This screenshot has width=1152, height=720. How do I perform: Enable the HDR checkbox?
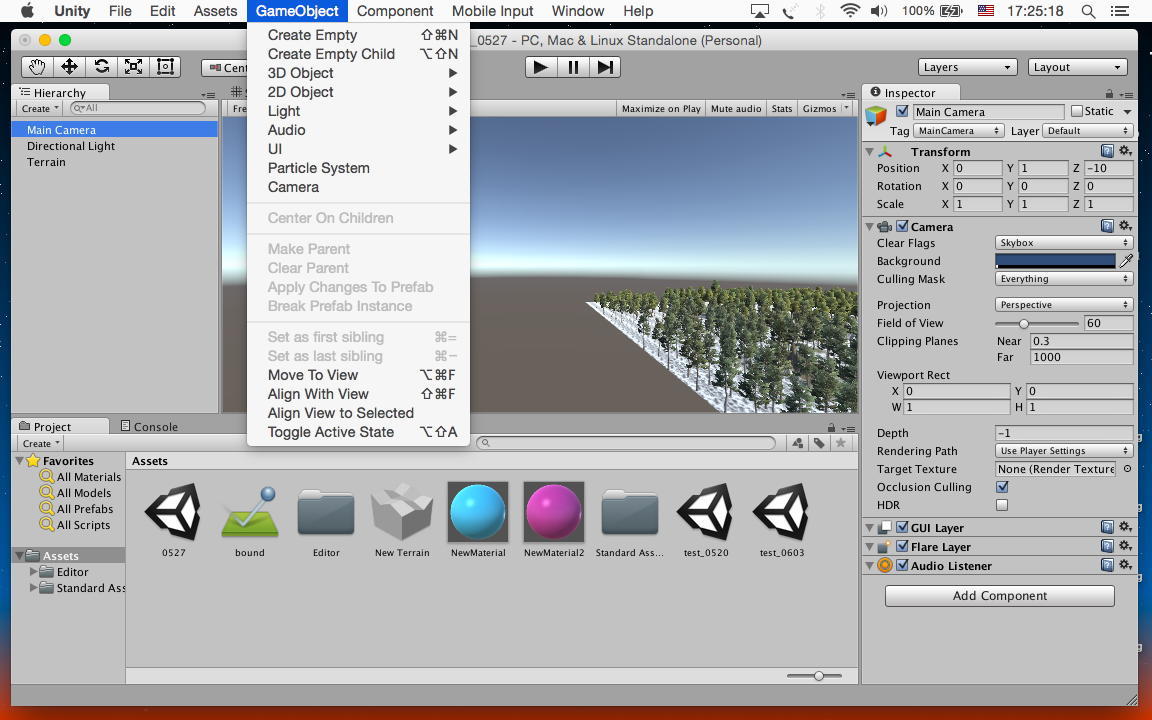point(1002,505)
